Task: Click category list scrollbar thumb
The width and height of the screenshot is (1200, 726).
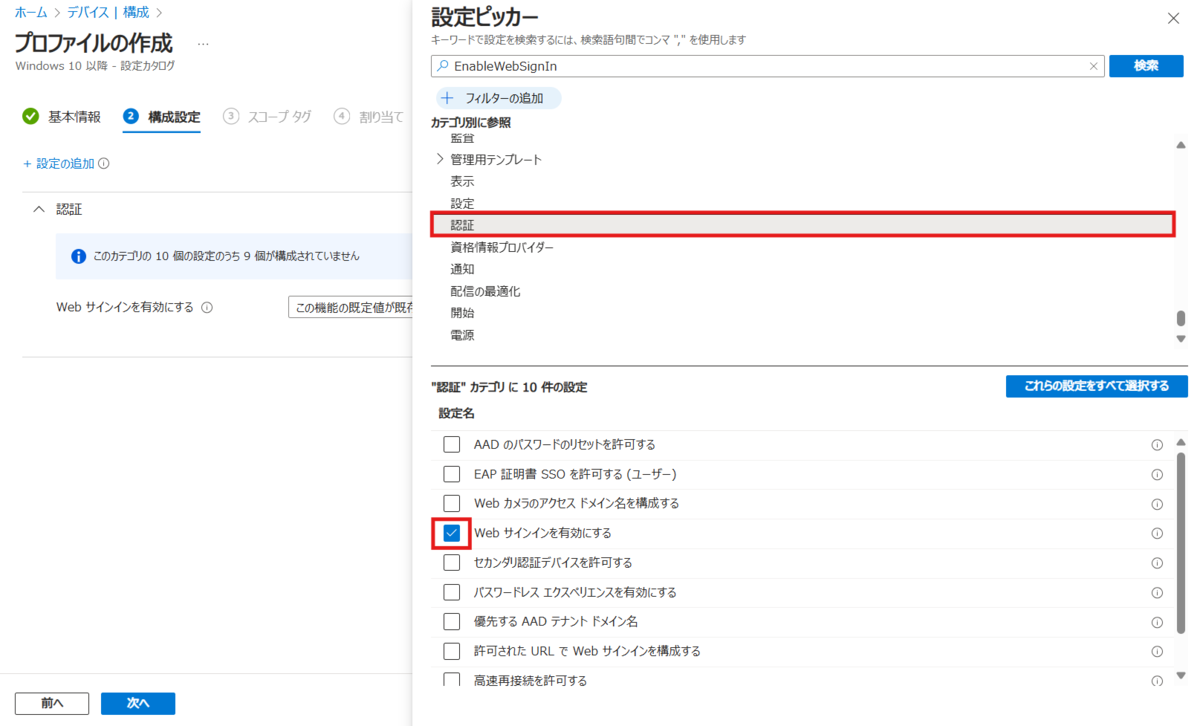Action: click(x=1181, y=319)
